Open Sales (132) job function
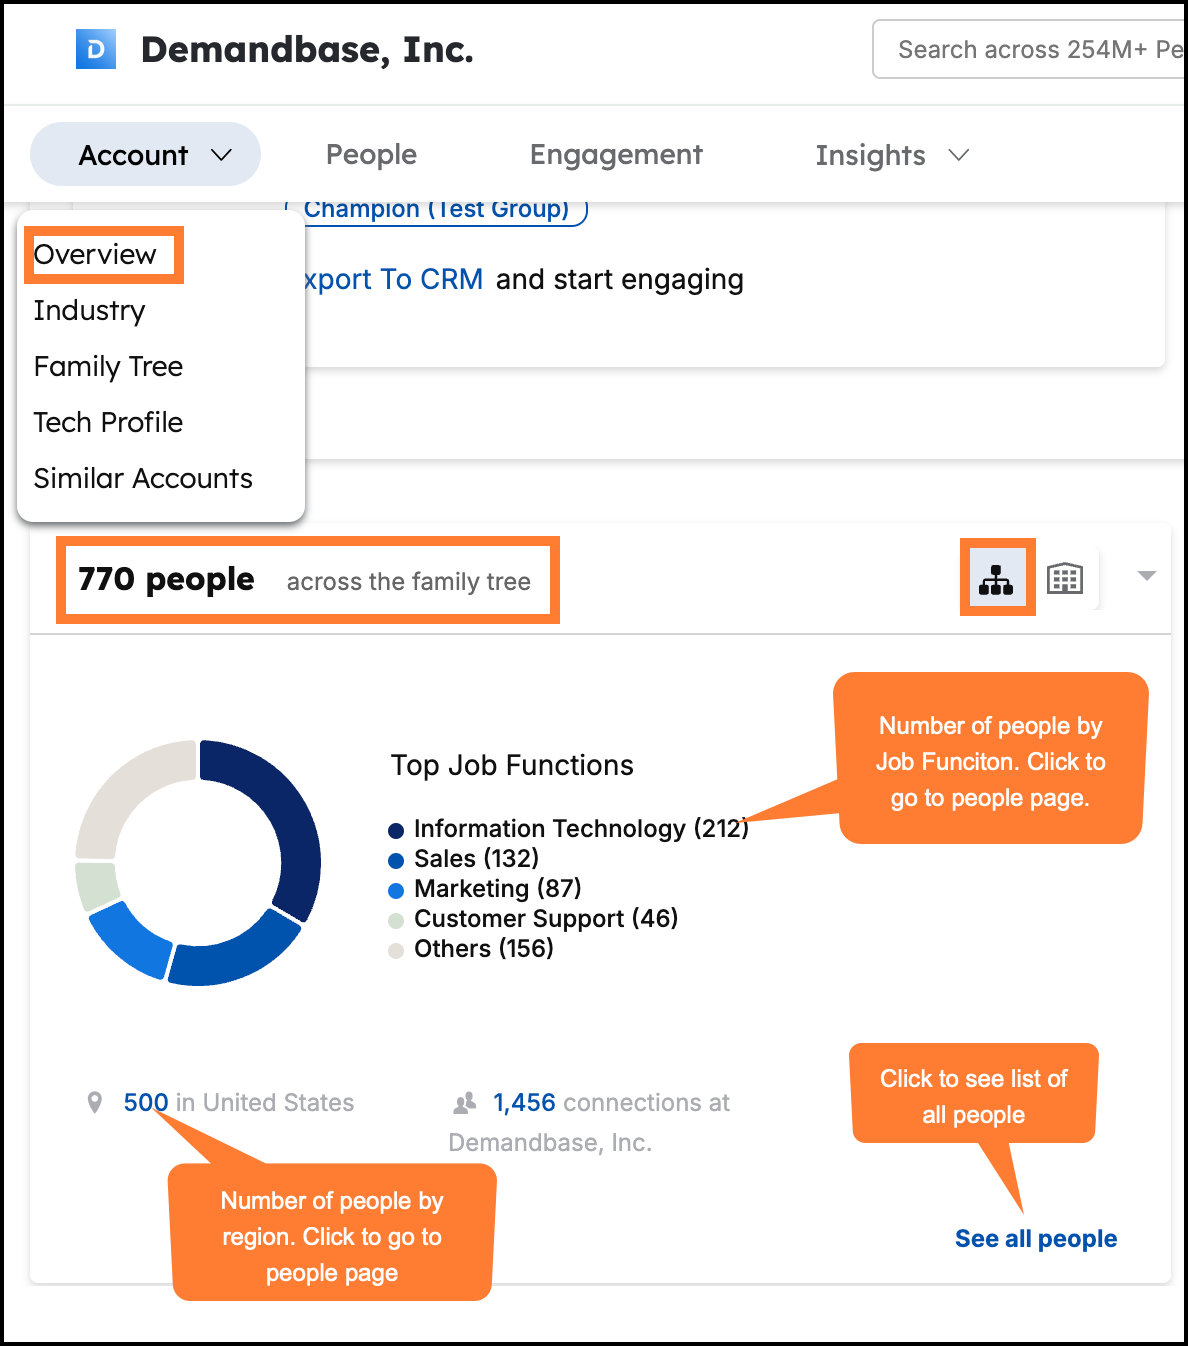 point(476,859)
